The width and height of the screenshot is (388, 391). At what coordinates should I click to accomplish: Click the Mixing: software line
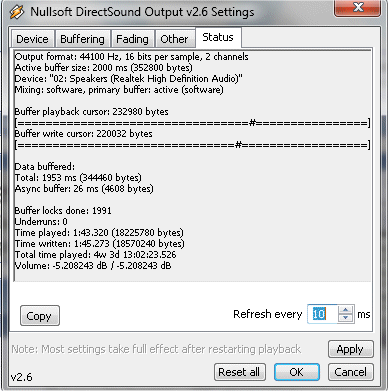pos(119,90)
